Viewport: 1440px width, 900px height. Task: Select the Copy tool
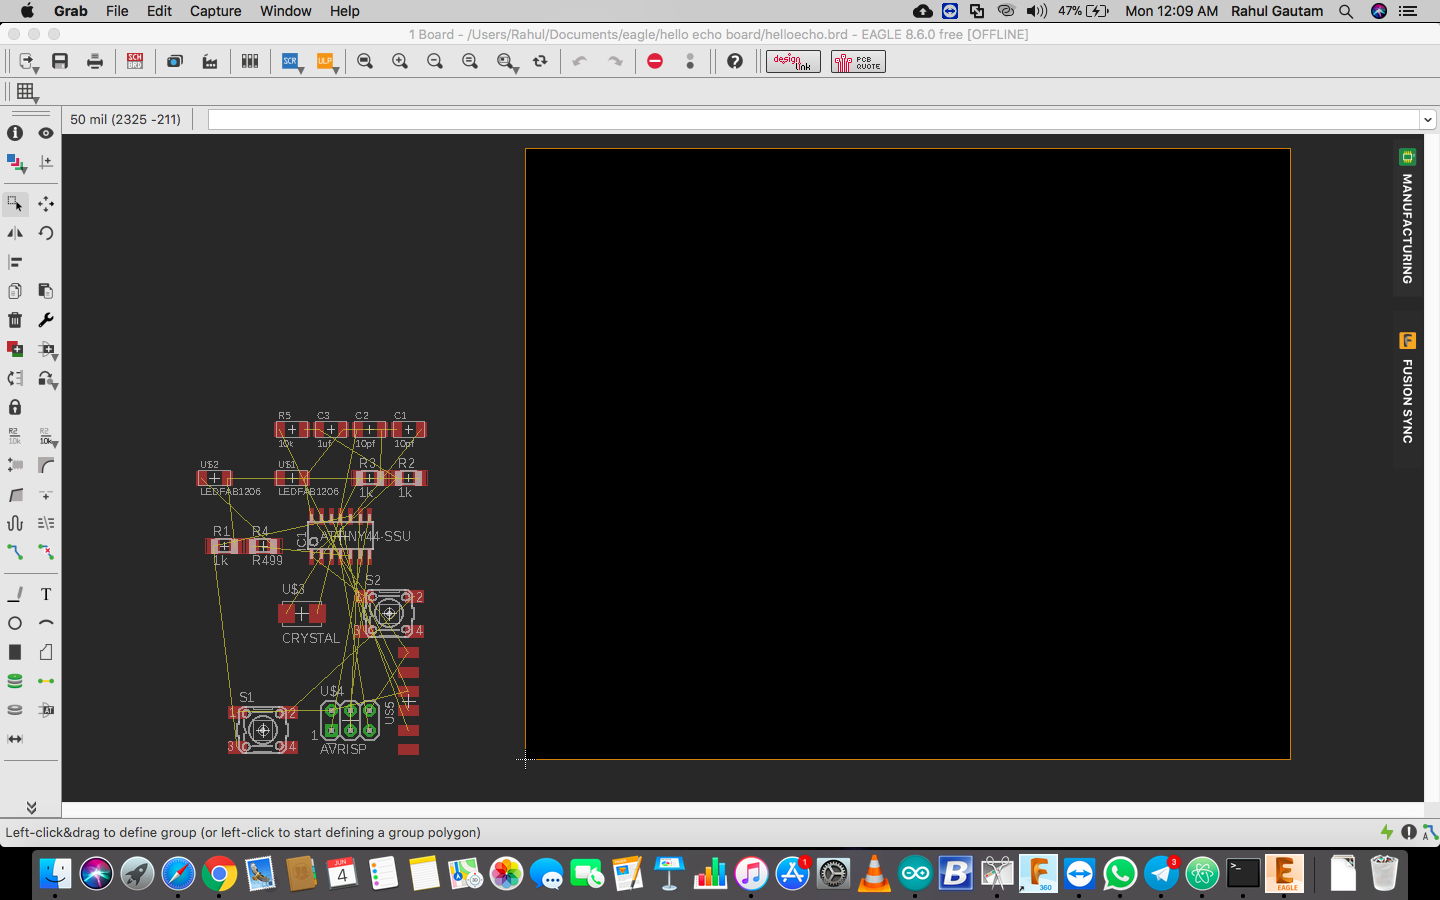[15, 291]
